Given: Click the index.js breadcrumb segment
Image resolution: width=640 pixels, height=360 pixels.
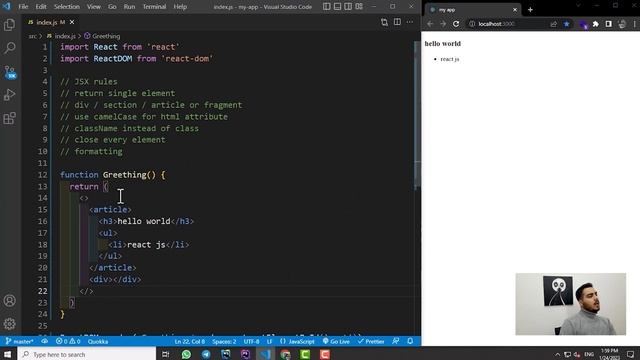Looking at the screenshot, I should [65, 36].
